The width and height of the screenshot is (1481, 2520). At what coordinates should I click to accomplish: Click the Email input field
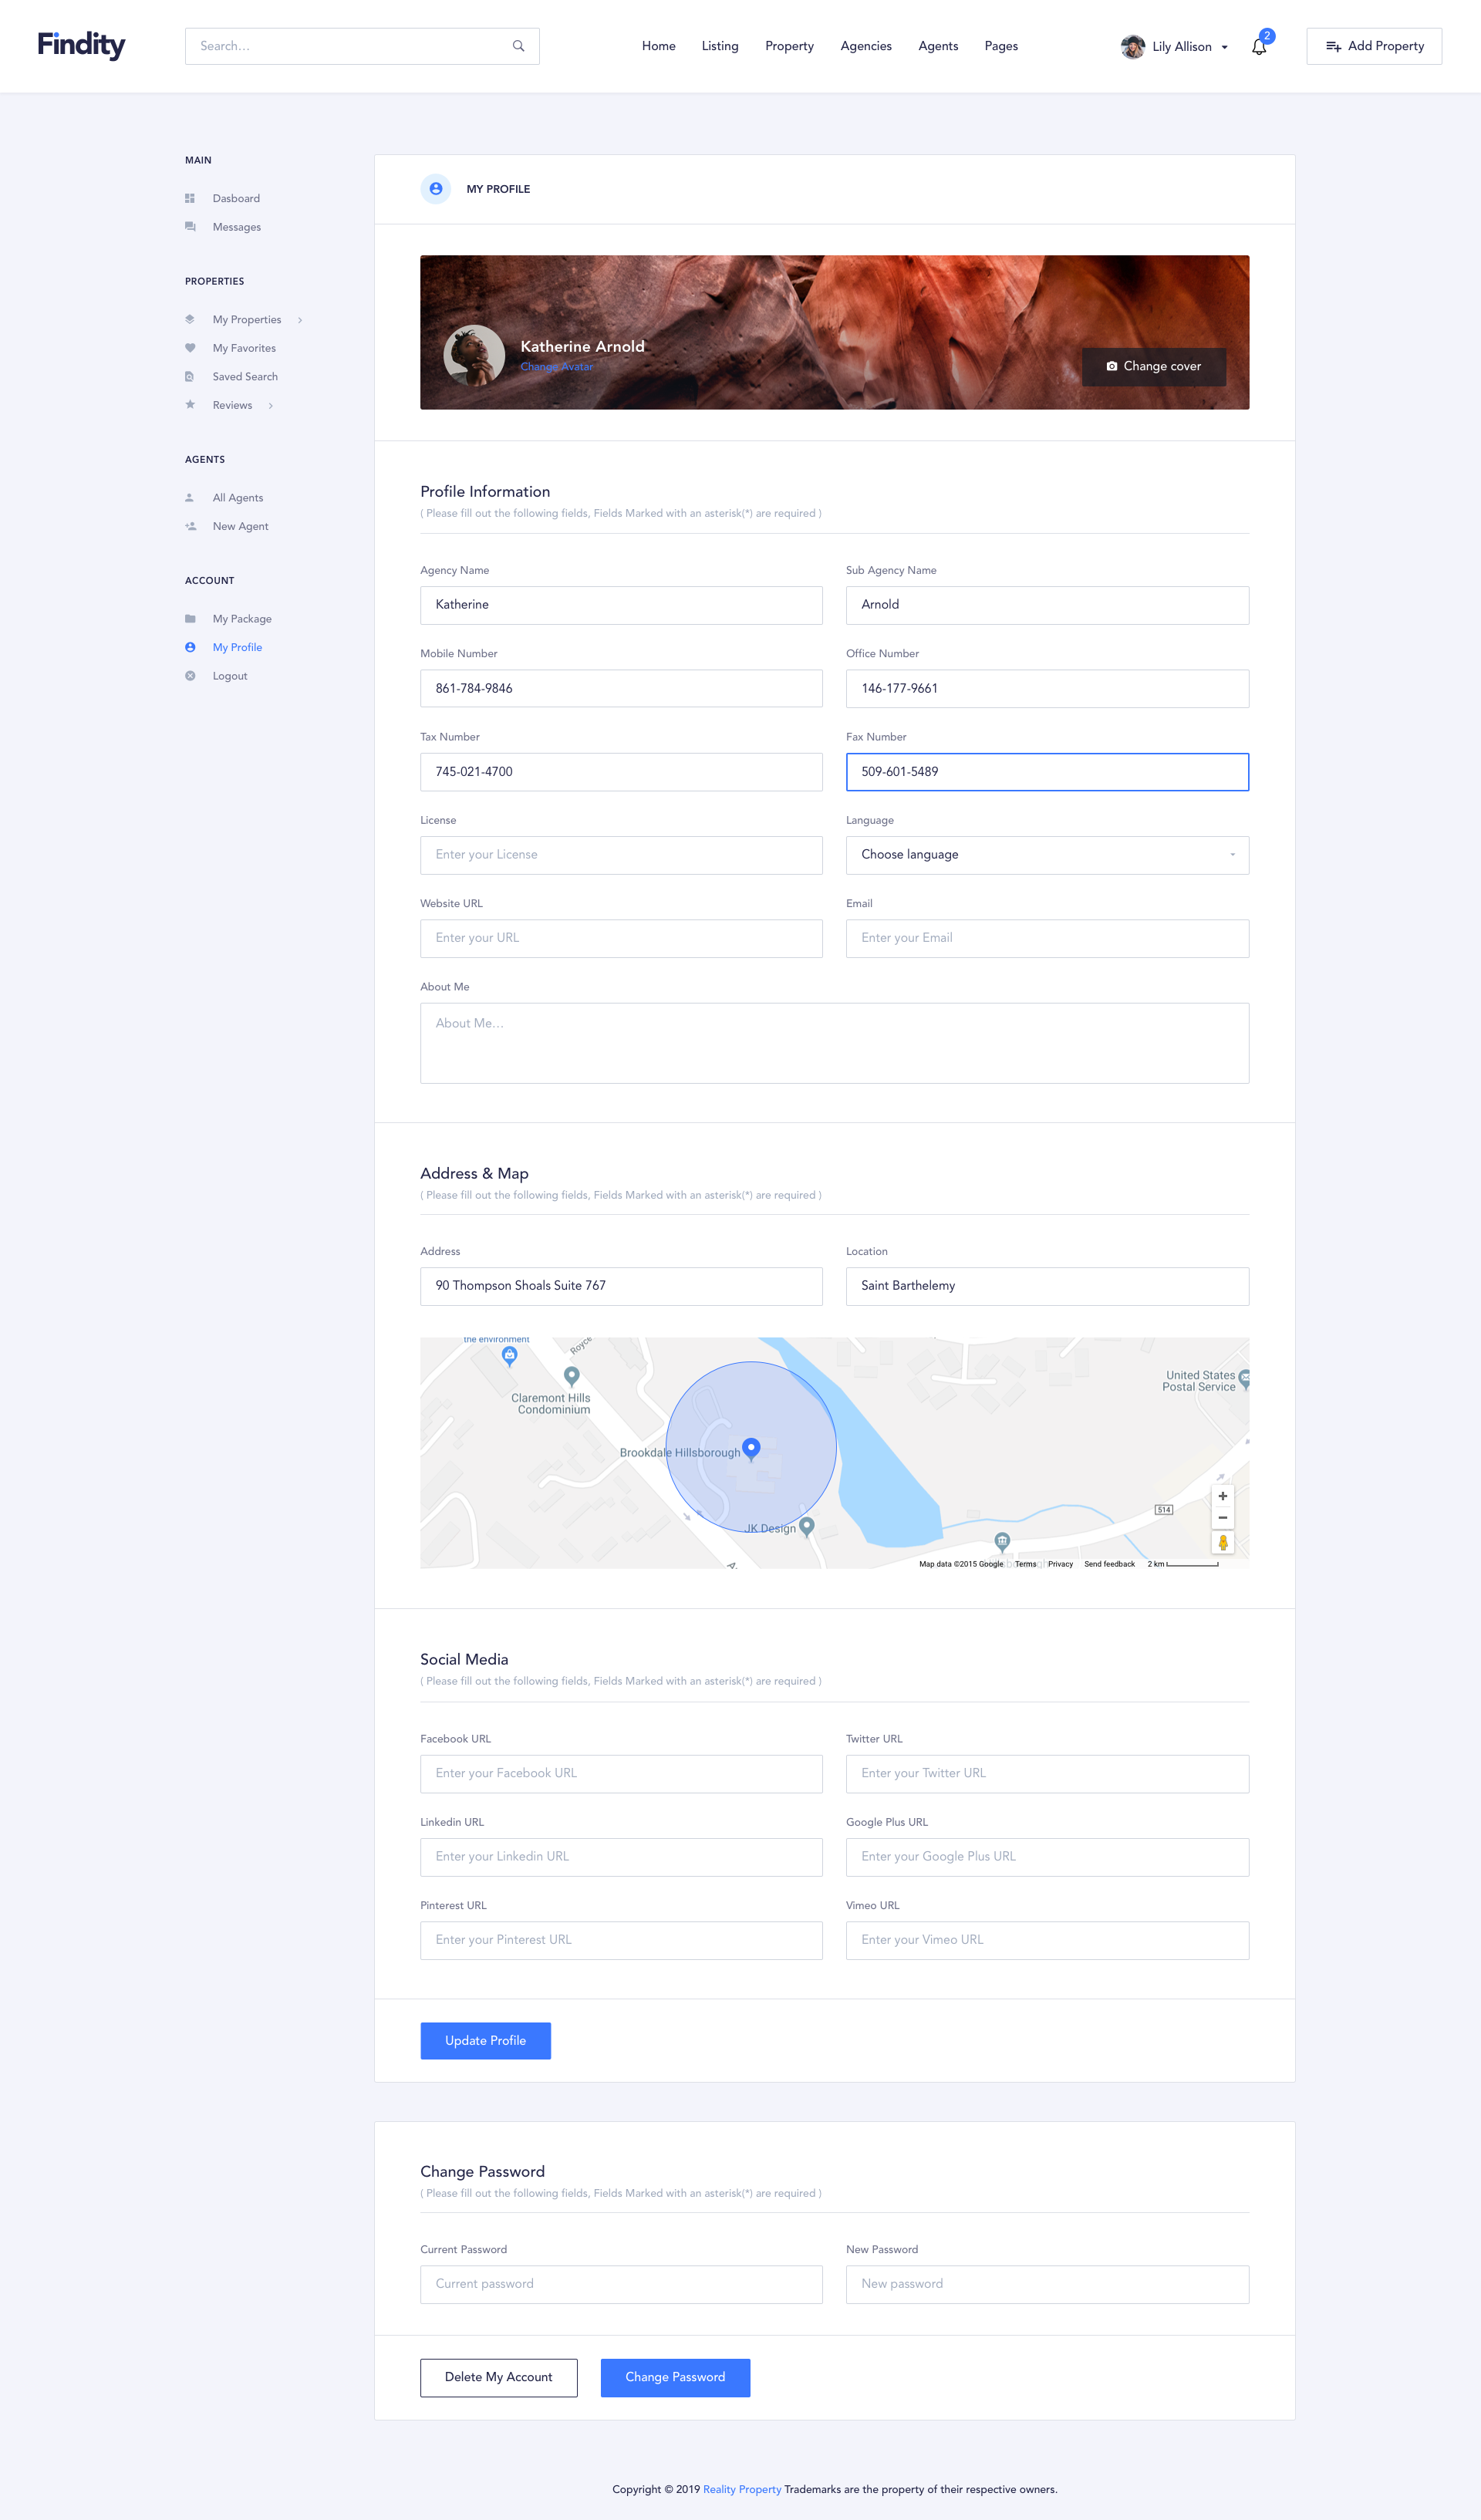(x=1046, y=938)
